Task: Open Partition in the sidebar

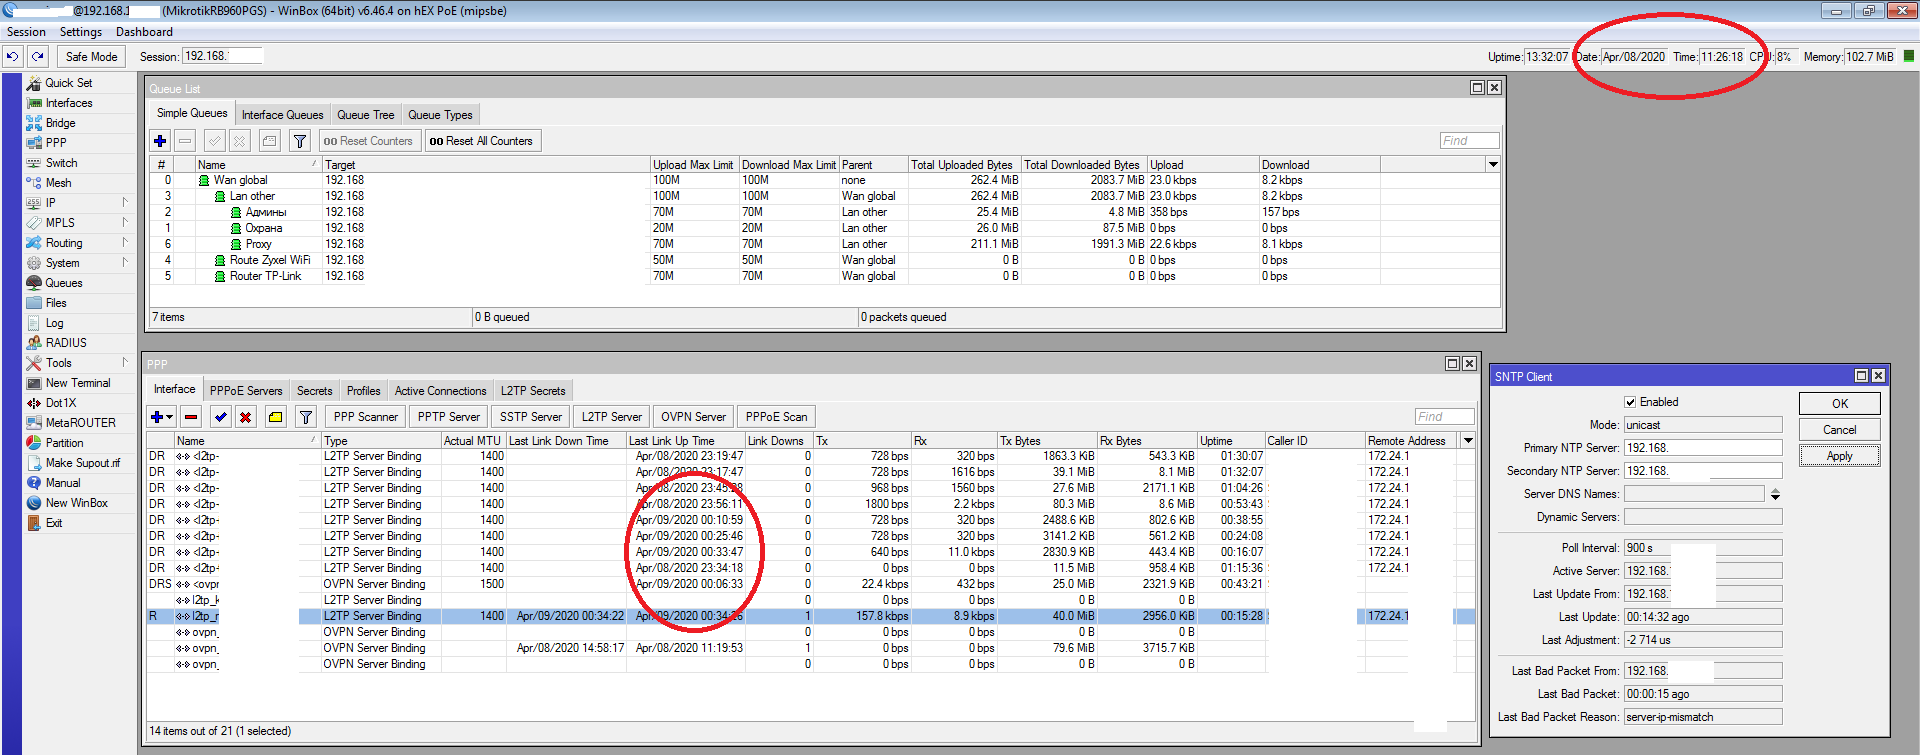Action: click(64, 443)
